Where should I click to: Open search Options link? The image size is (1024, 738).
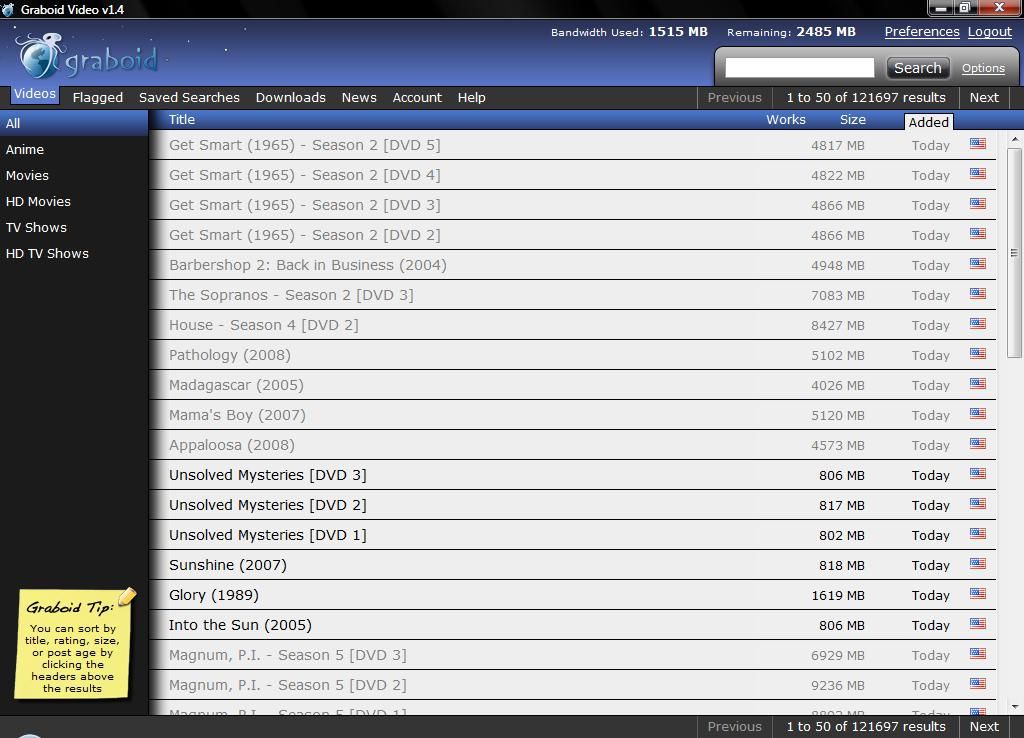click(983, 68)
